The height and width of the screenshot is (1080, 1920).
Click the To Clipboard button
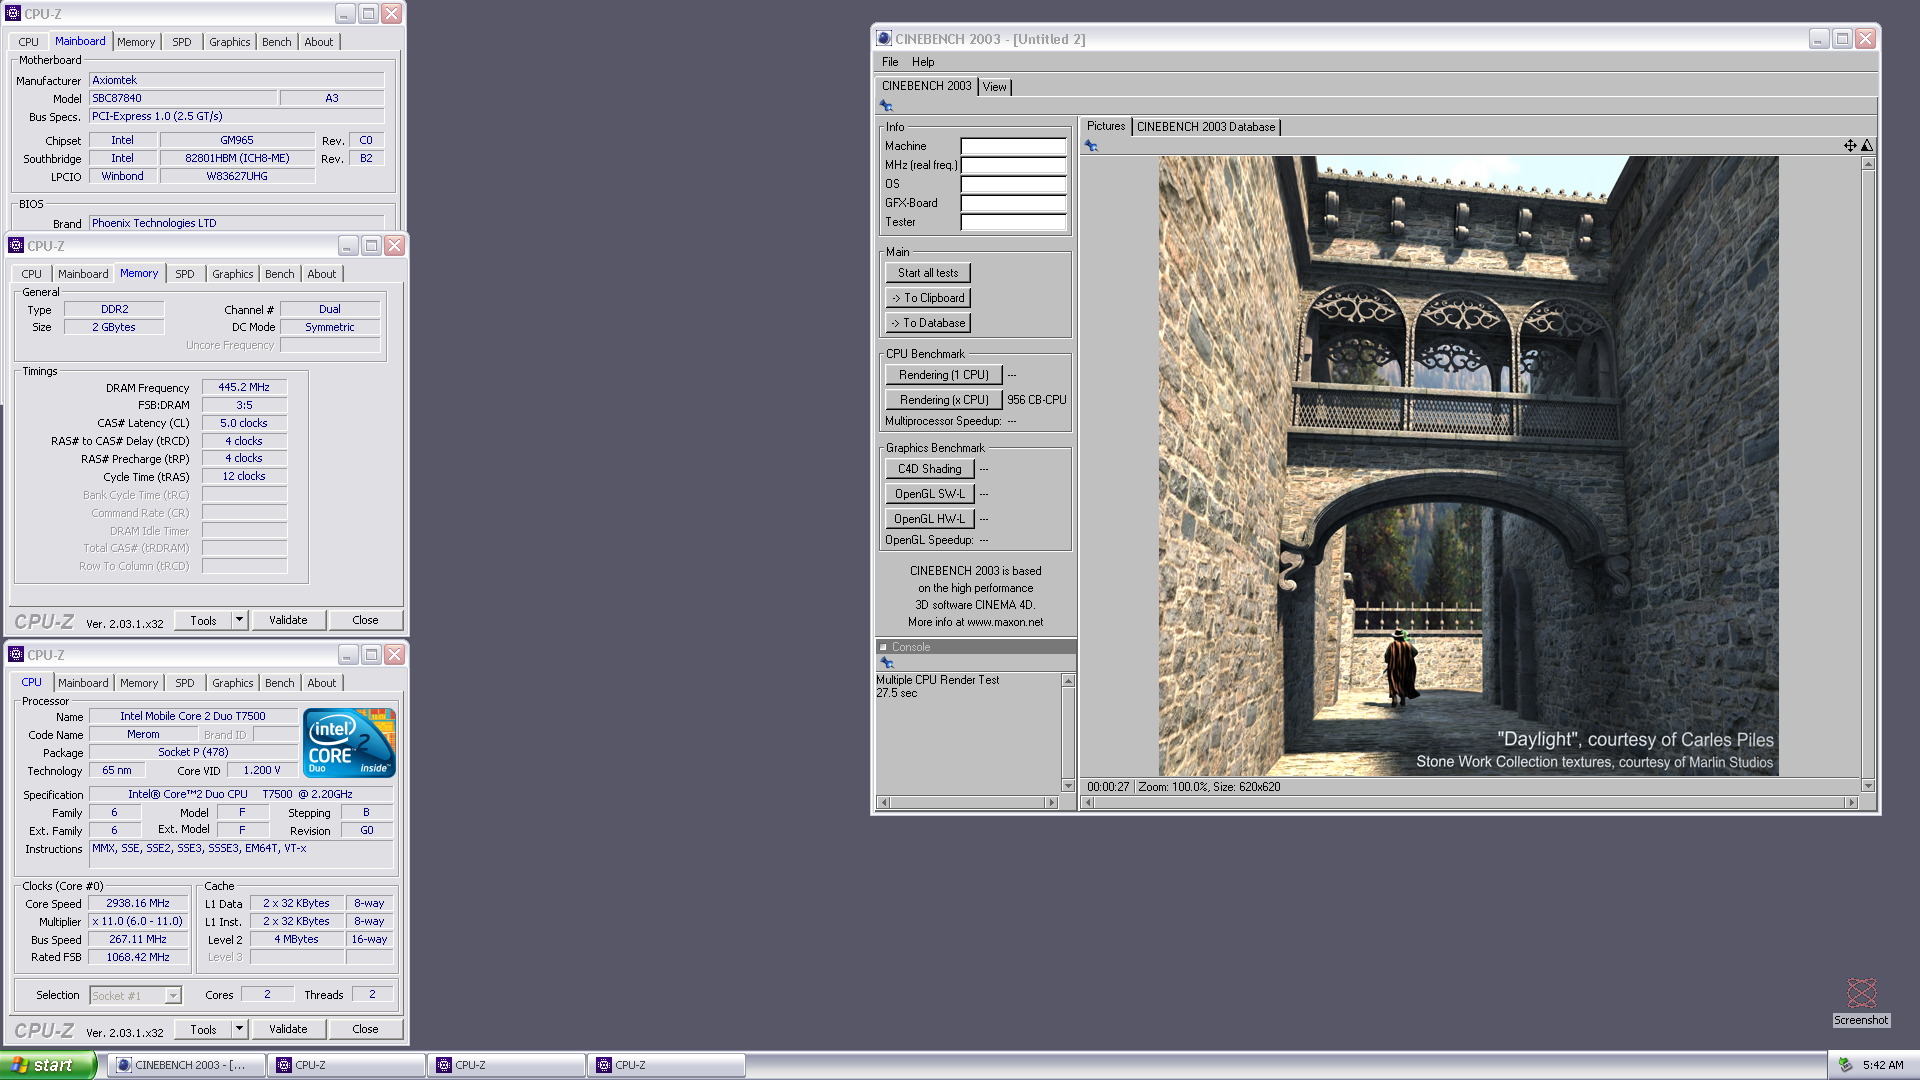click(x=928, y=298)
